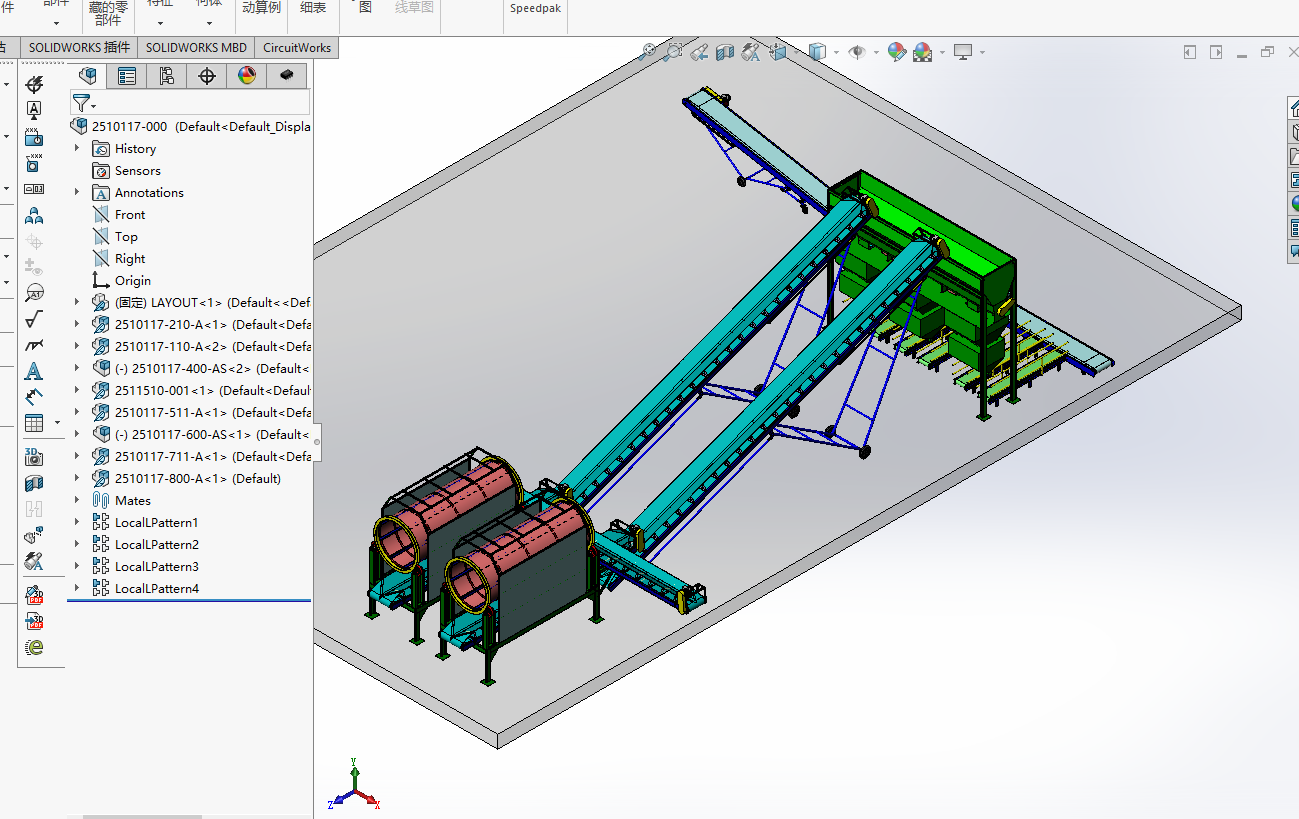Click the 3D camera capture view icon

pyautogui.click(x=34, y=457)
